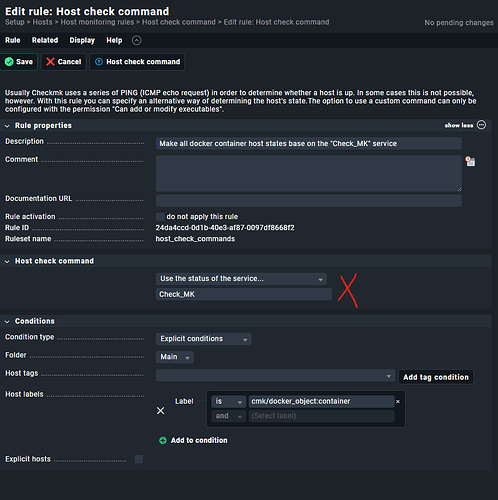Click the green Save checkmark icon
Viewport: 498px width, 500px height.
9,62
